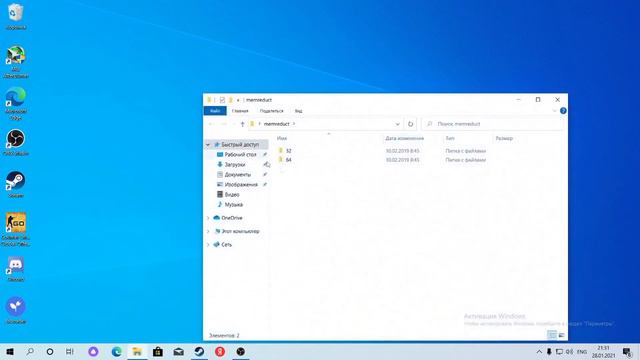Select OneDrive in navigation pane
640x360 pixels.
[x=232, y=218]
